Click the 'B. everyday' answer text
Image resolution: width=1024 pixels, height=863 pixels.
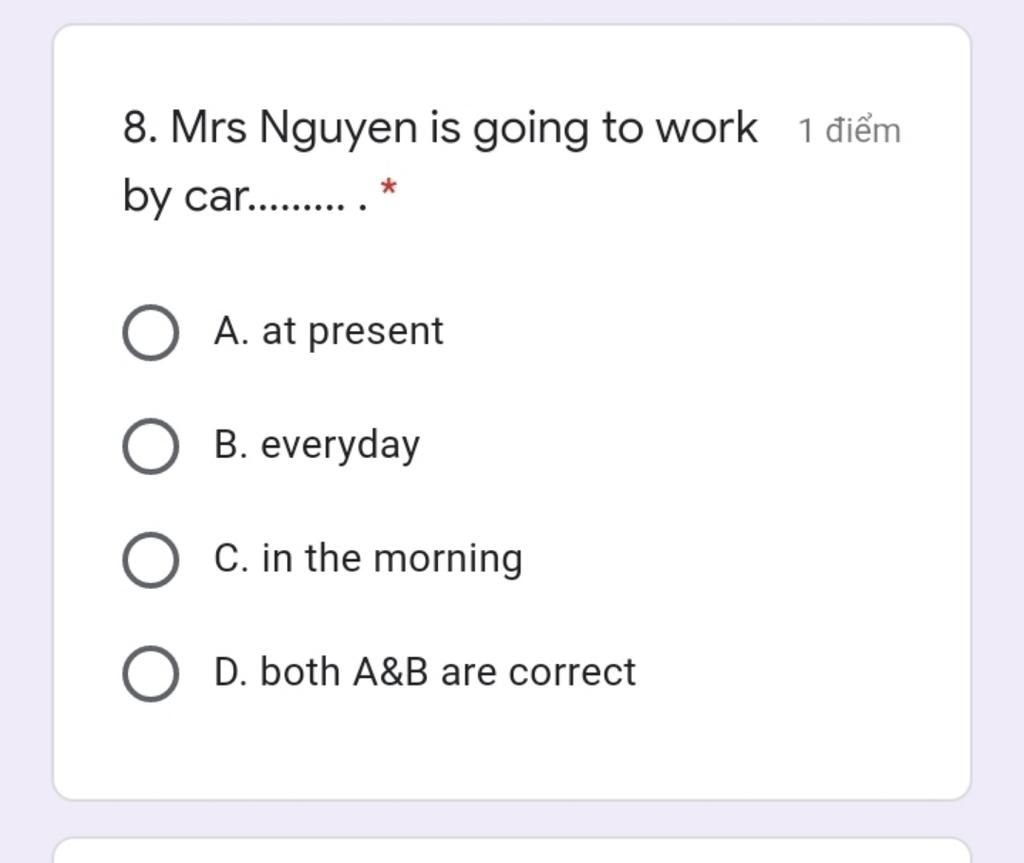(317, 445)
